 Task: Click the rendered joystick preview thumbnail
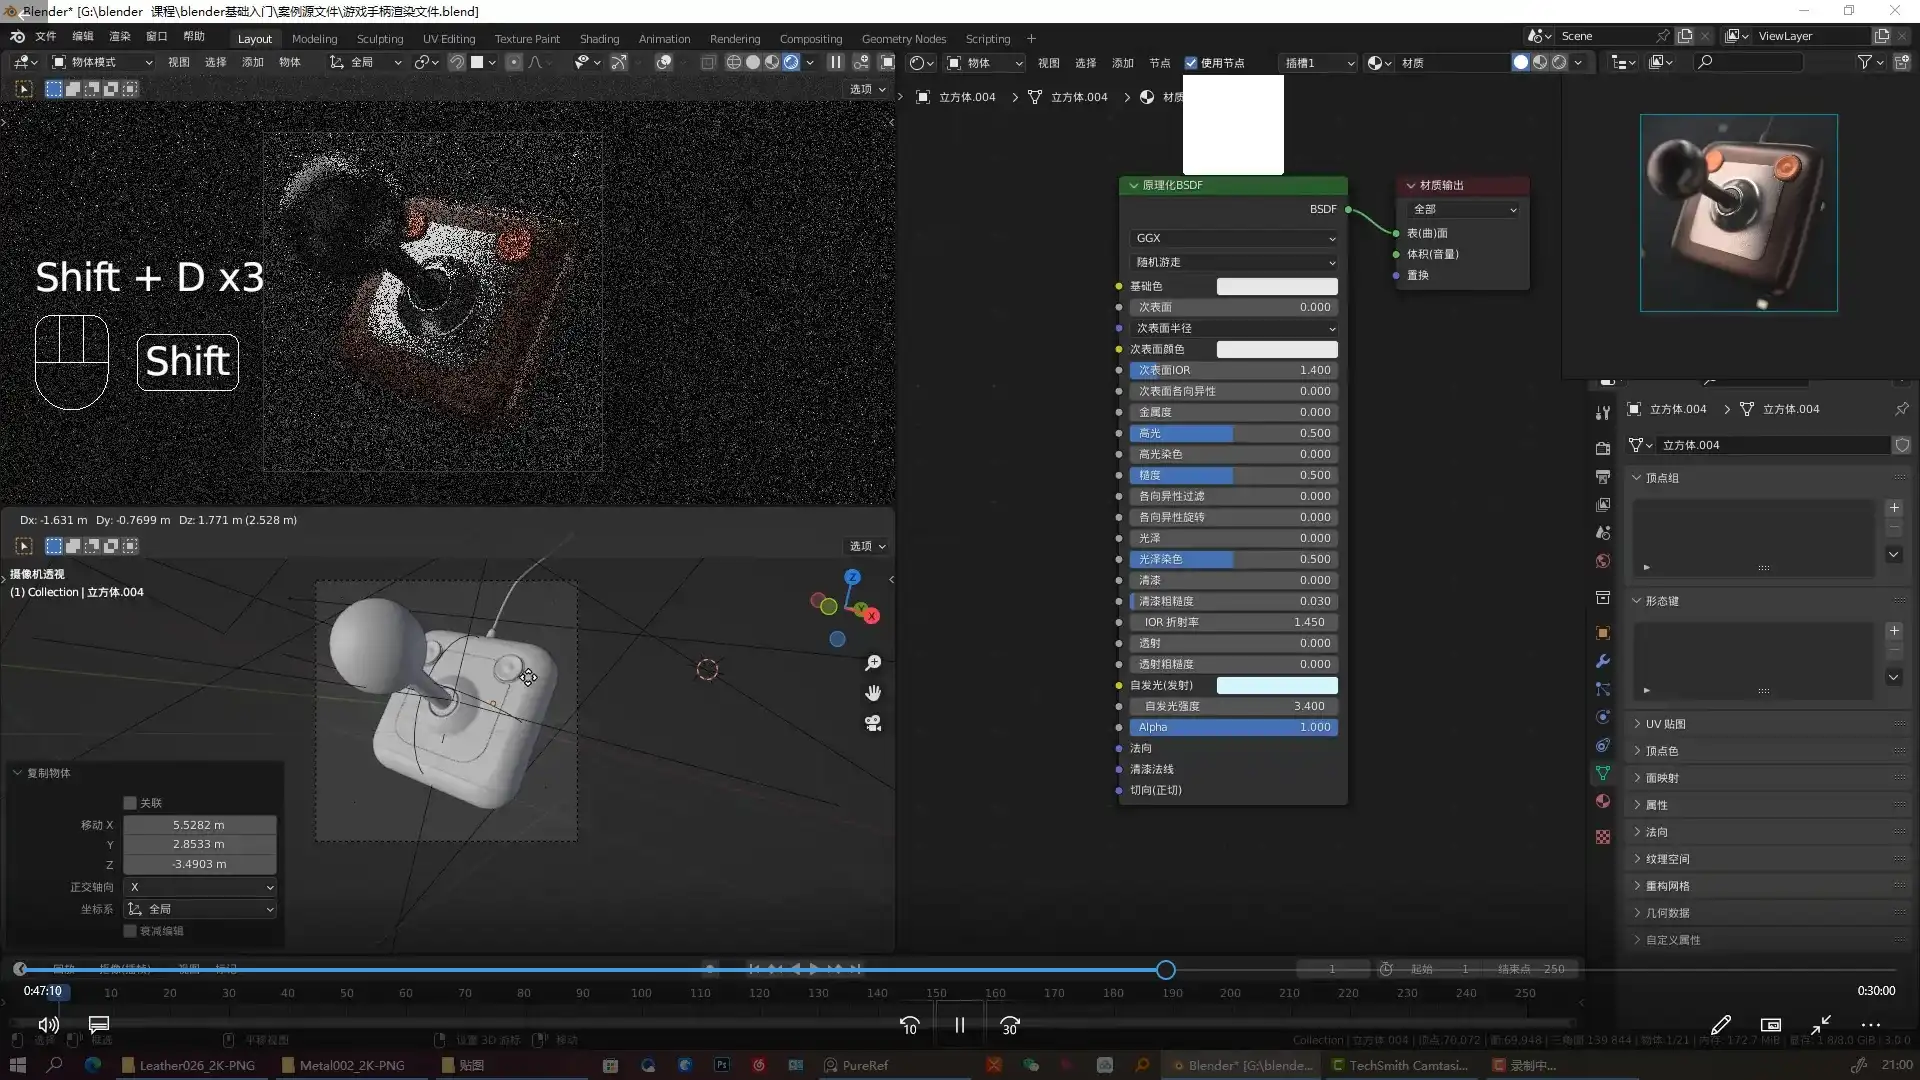(1738, 213)
